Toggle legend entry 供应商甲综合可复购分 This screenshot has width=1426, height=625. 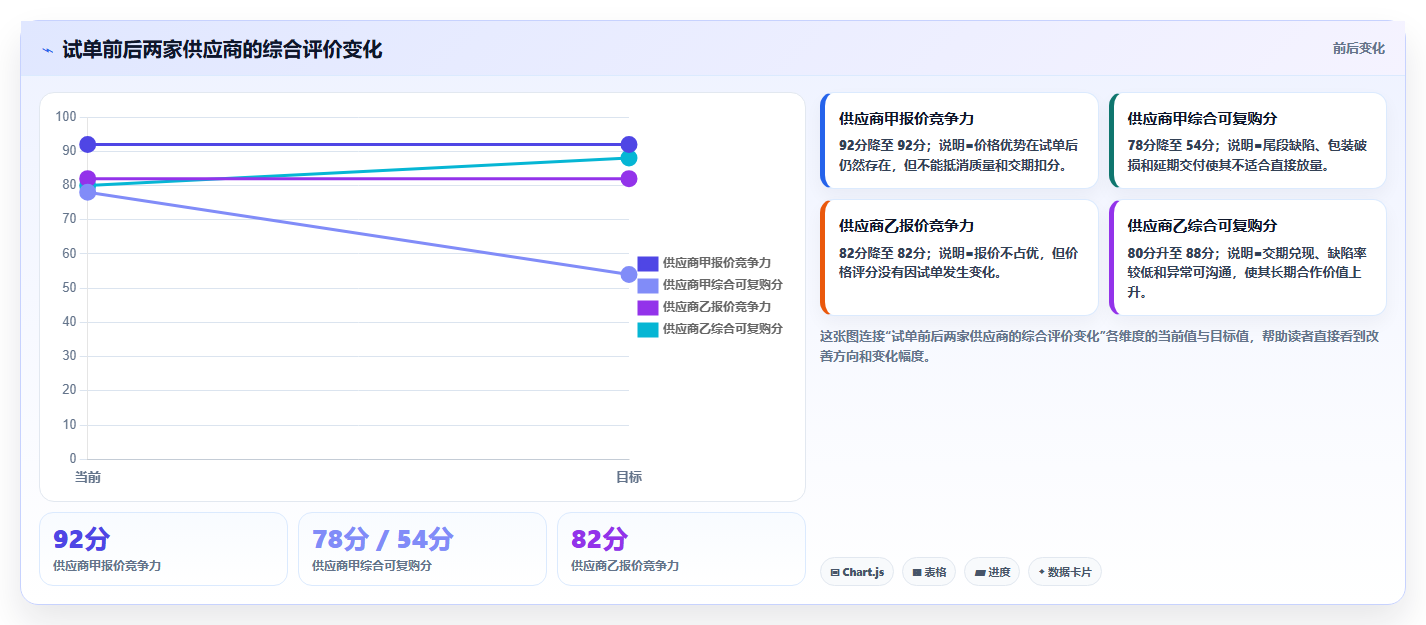pos(710,285)
